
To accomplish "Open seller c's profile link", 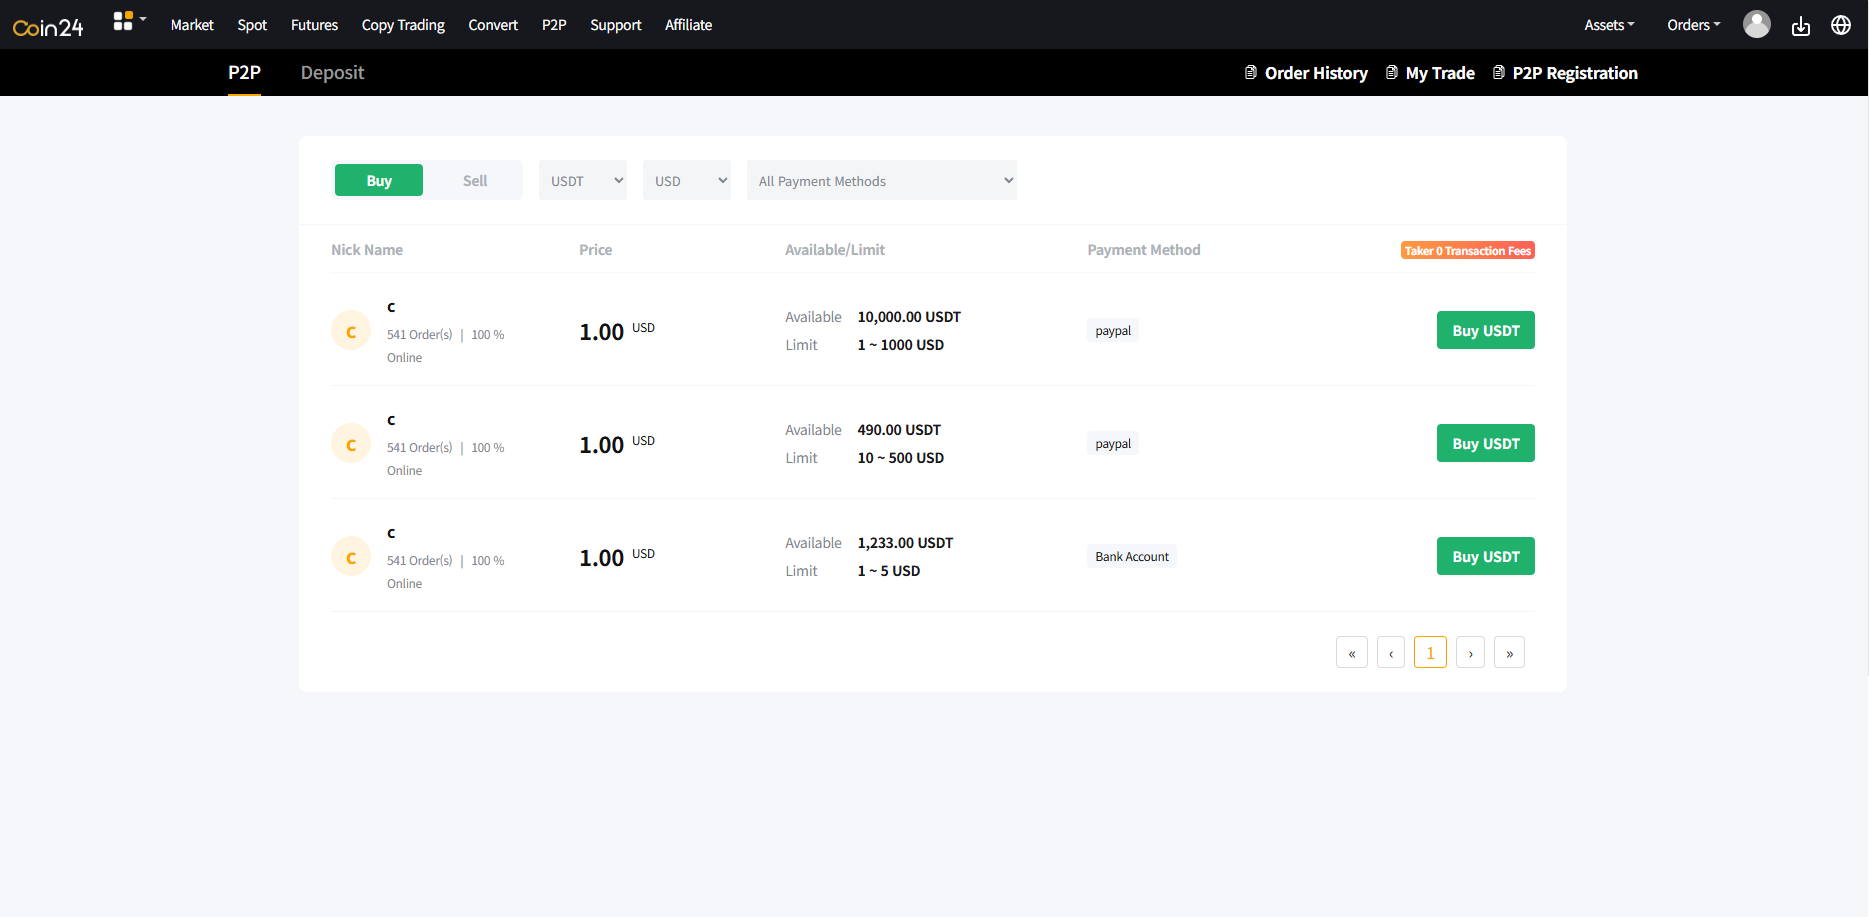I will coord(391,307).
